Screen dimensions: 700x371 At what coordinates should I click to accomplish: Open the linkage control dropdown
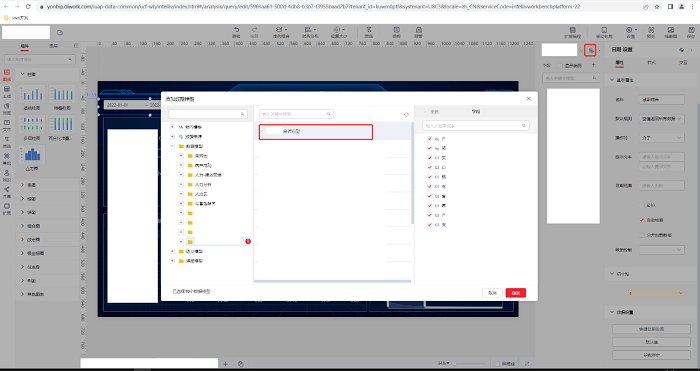662,250
